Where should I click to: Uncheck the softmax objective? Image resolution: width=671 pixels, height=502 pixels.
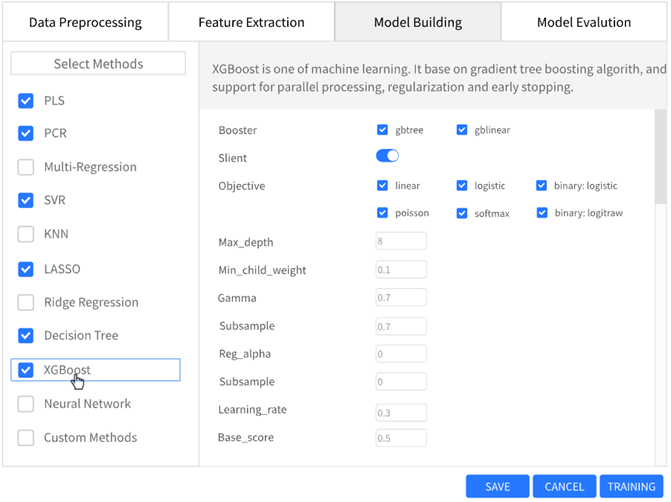(x=462, y=213)
